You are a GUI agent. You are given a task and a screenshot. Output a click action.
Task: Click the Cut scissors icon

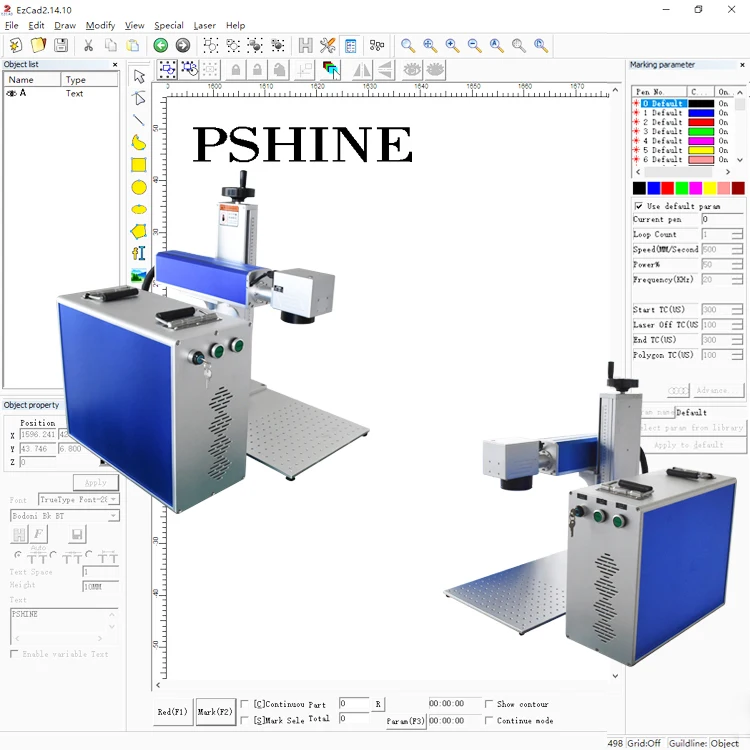88,45
